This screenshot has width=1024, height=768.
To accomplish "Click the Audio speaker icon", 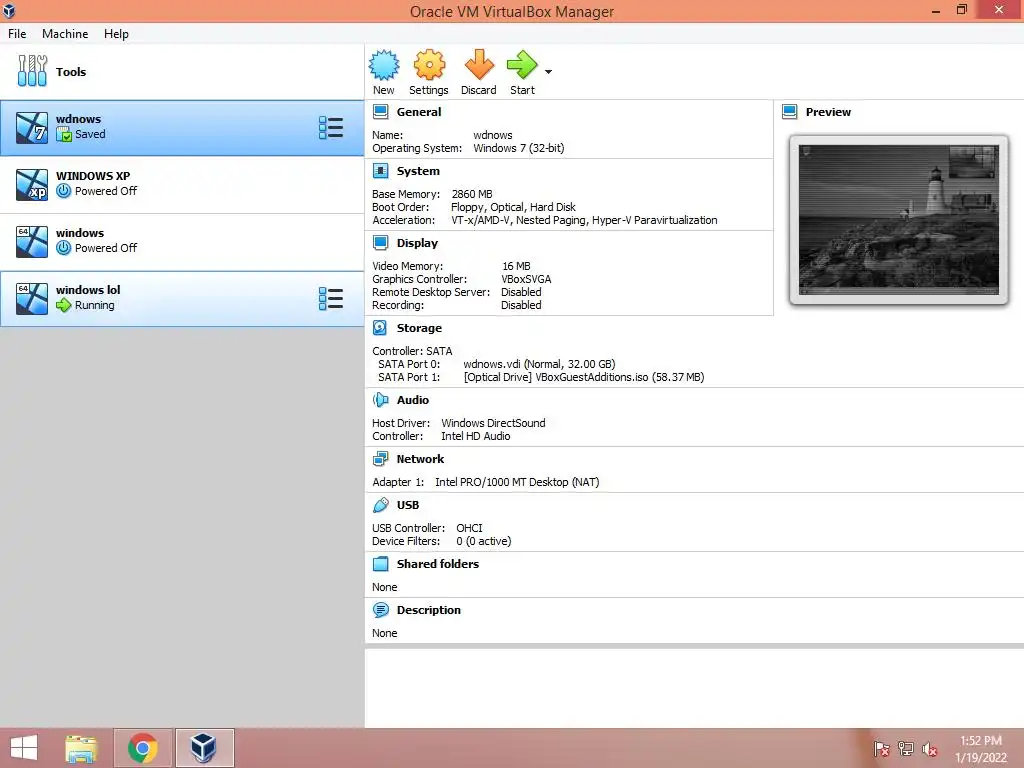I will [380, 399].
